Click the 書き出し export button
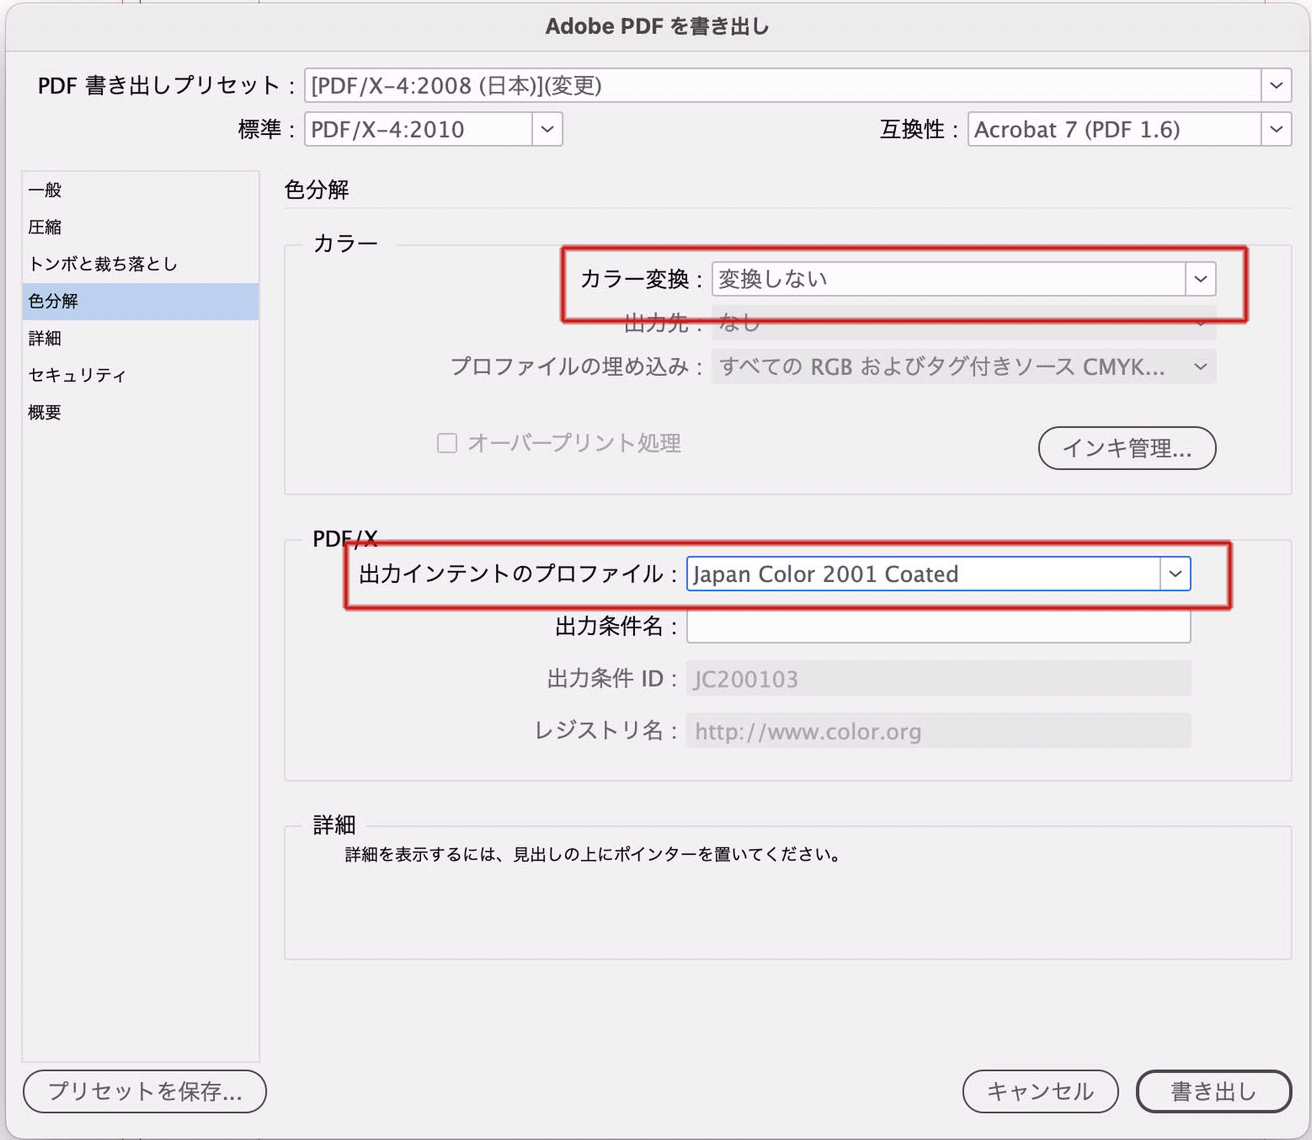 [x=1213, y=1091]
